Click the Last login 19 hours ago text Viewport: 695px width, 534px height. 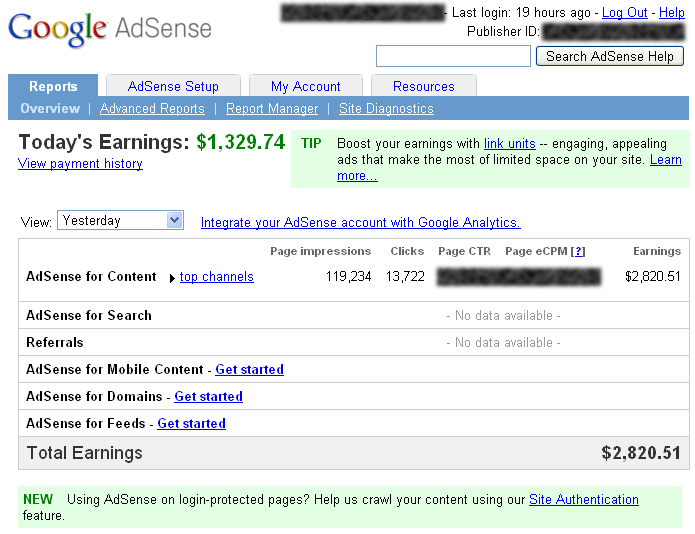point(521,13)
